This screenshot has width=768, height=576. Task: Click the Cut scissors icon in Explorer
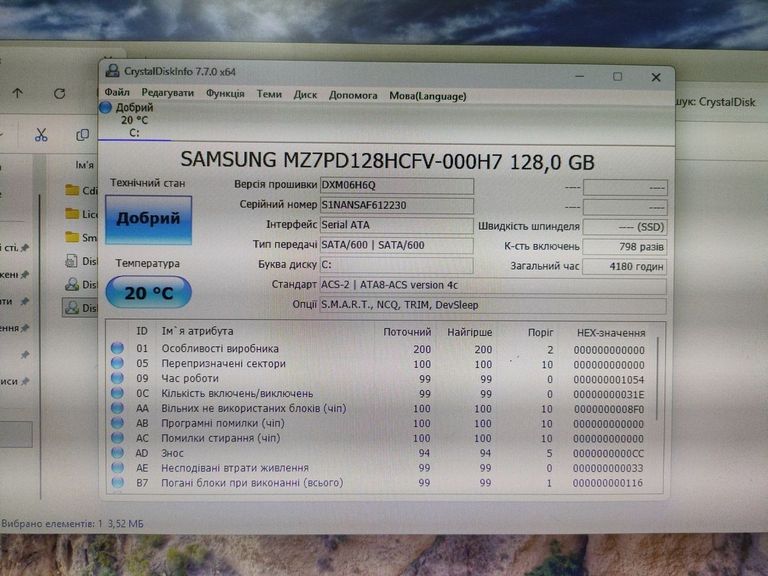41,135
